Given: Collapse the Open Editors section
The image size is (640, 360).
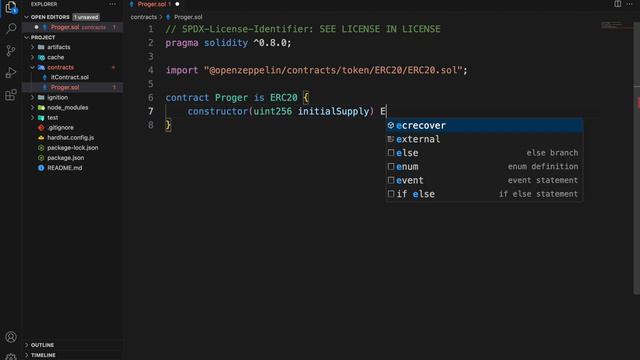Looking at the screenshot, I should point(27,17).
